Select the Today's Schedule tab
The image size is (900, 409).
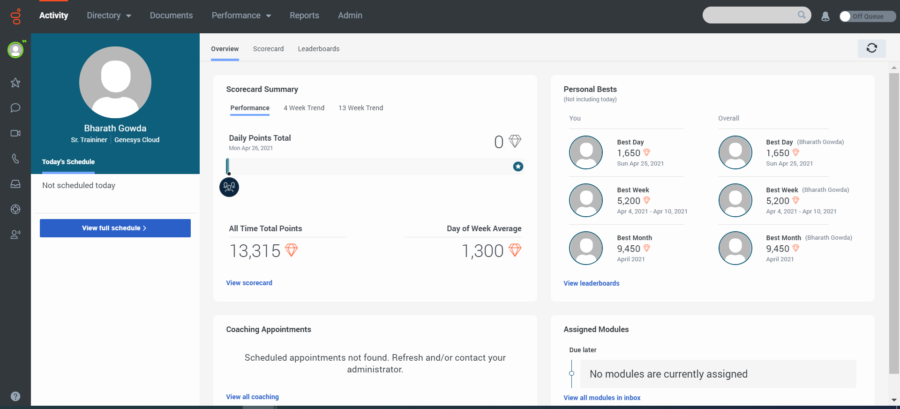(x=68, y=162)
